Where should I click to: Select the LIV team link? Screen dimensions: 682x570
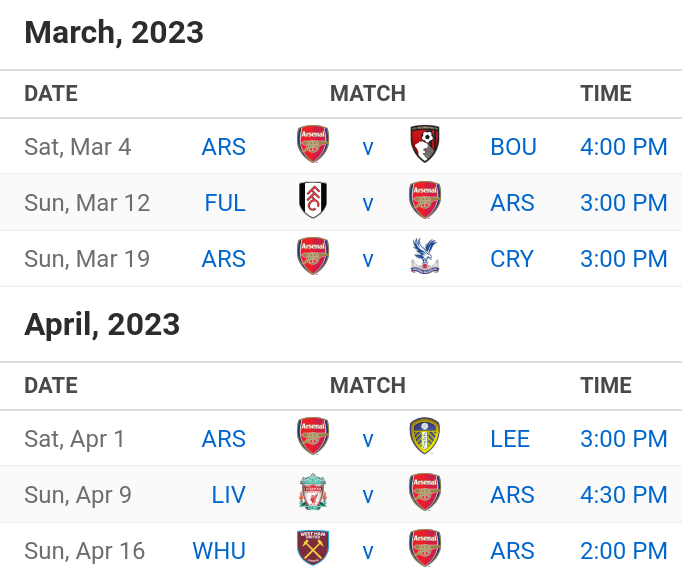pyautogui.click(x=228, y=495)
